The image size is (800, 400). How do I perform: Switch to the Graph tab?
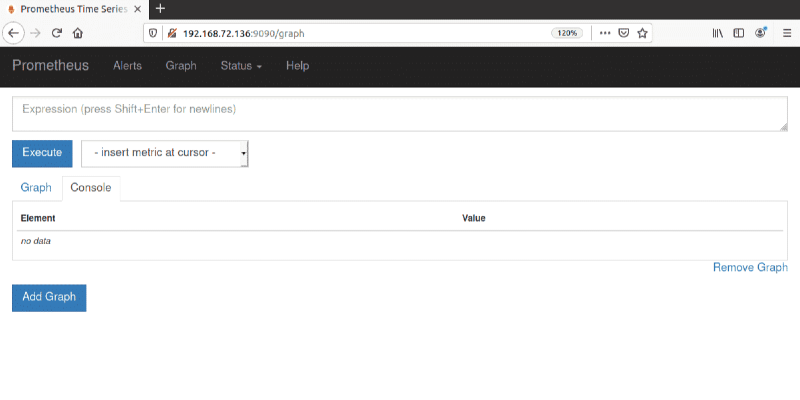tap(36, 188)
